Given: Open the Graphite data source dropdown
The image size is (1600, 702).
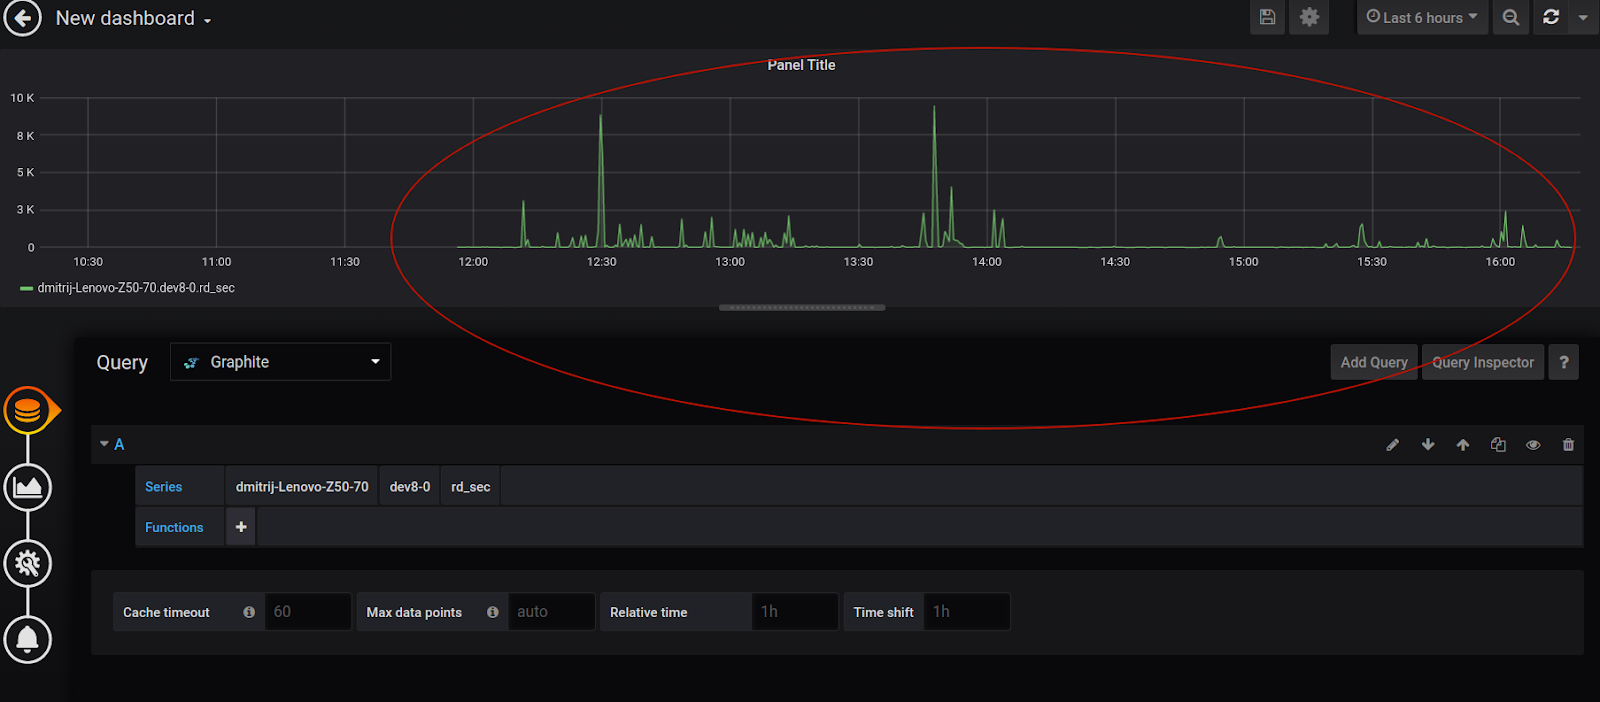Looking at the screenshot, I should coord(280,362).
